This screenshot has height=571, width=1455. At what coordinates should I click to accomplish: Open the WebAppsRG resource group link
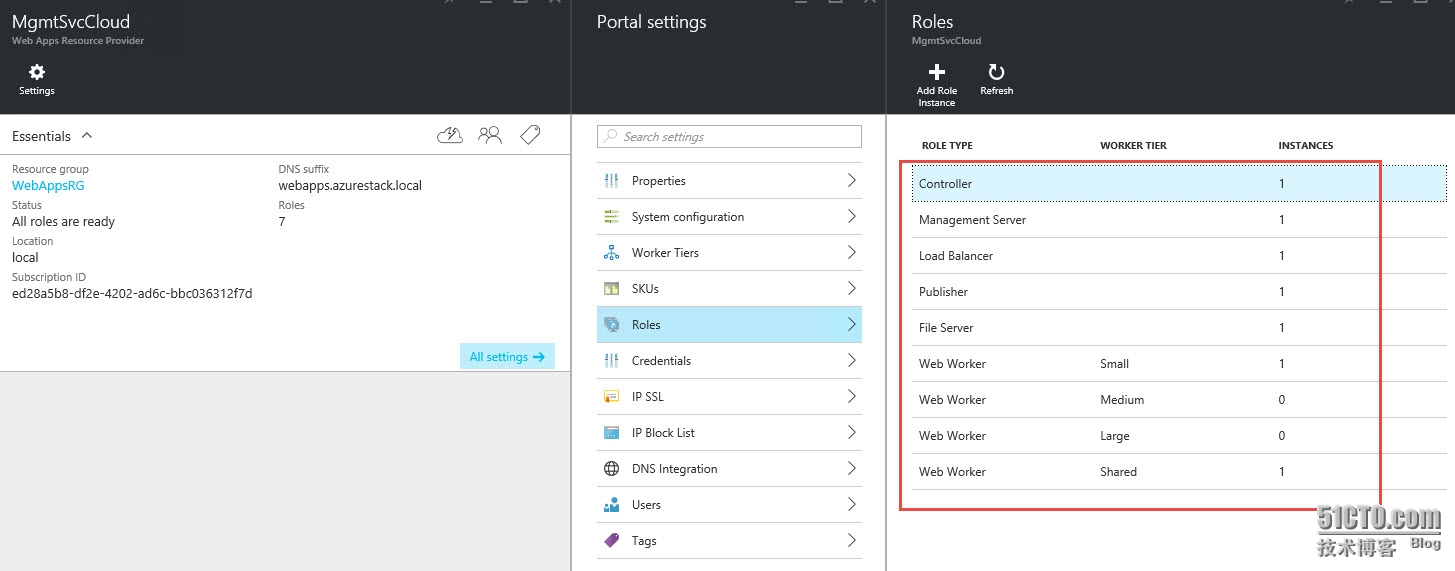(48, 186)
